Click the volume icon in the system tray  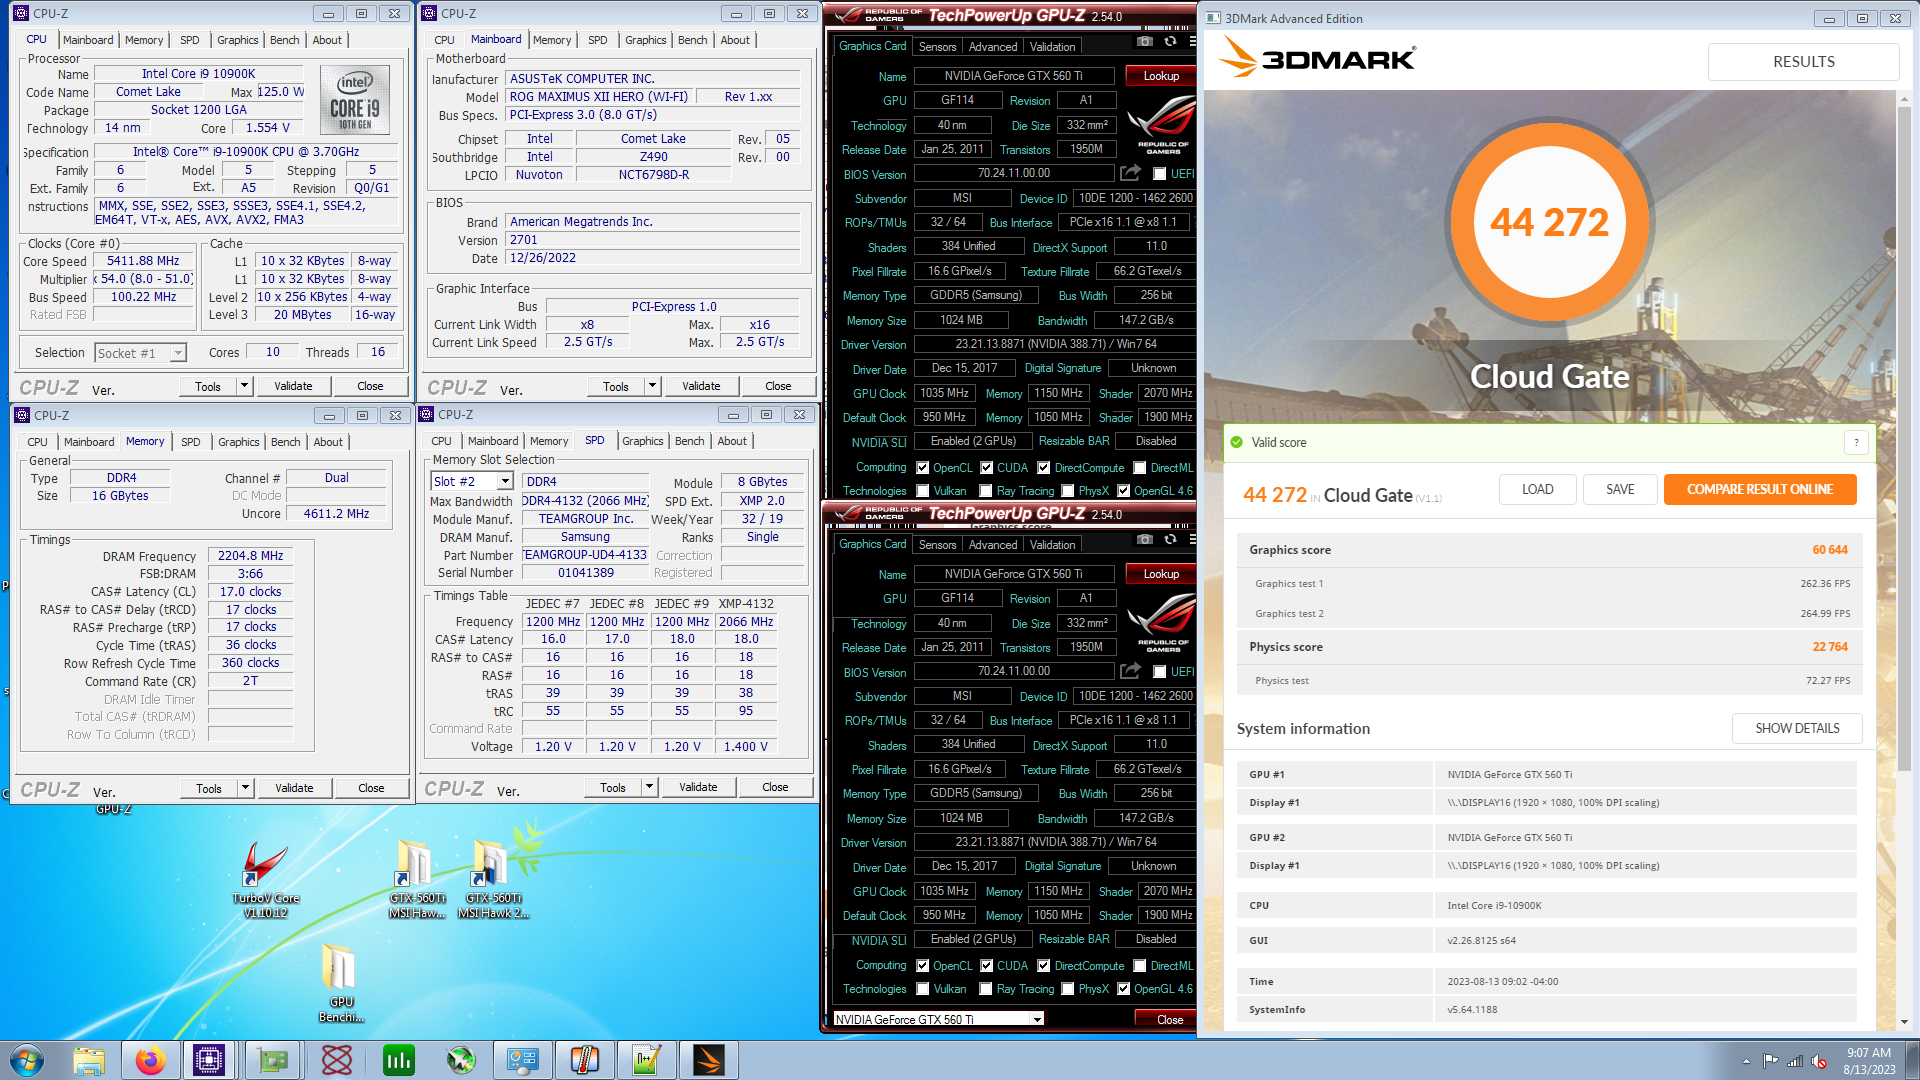pos(1819,1061)
